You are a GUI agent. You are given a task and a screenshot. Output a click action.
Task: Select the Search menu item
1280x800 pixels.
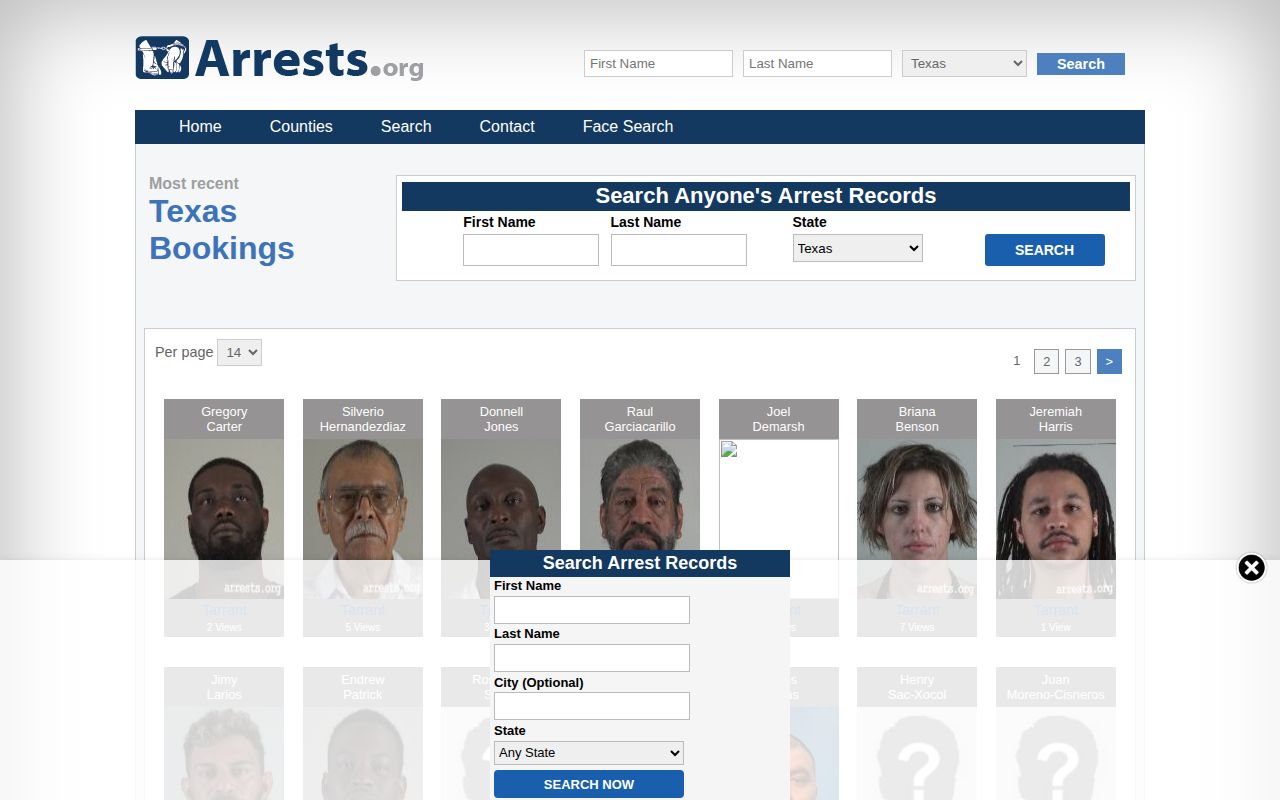click(406, 126)
